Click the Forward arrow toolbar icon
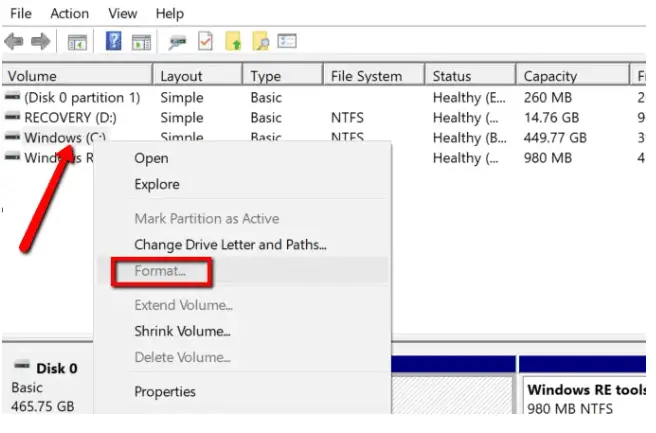Image resolution: width=656 pixels, height=433 pixels. (41, 42)
